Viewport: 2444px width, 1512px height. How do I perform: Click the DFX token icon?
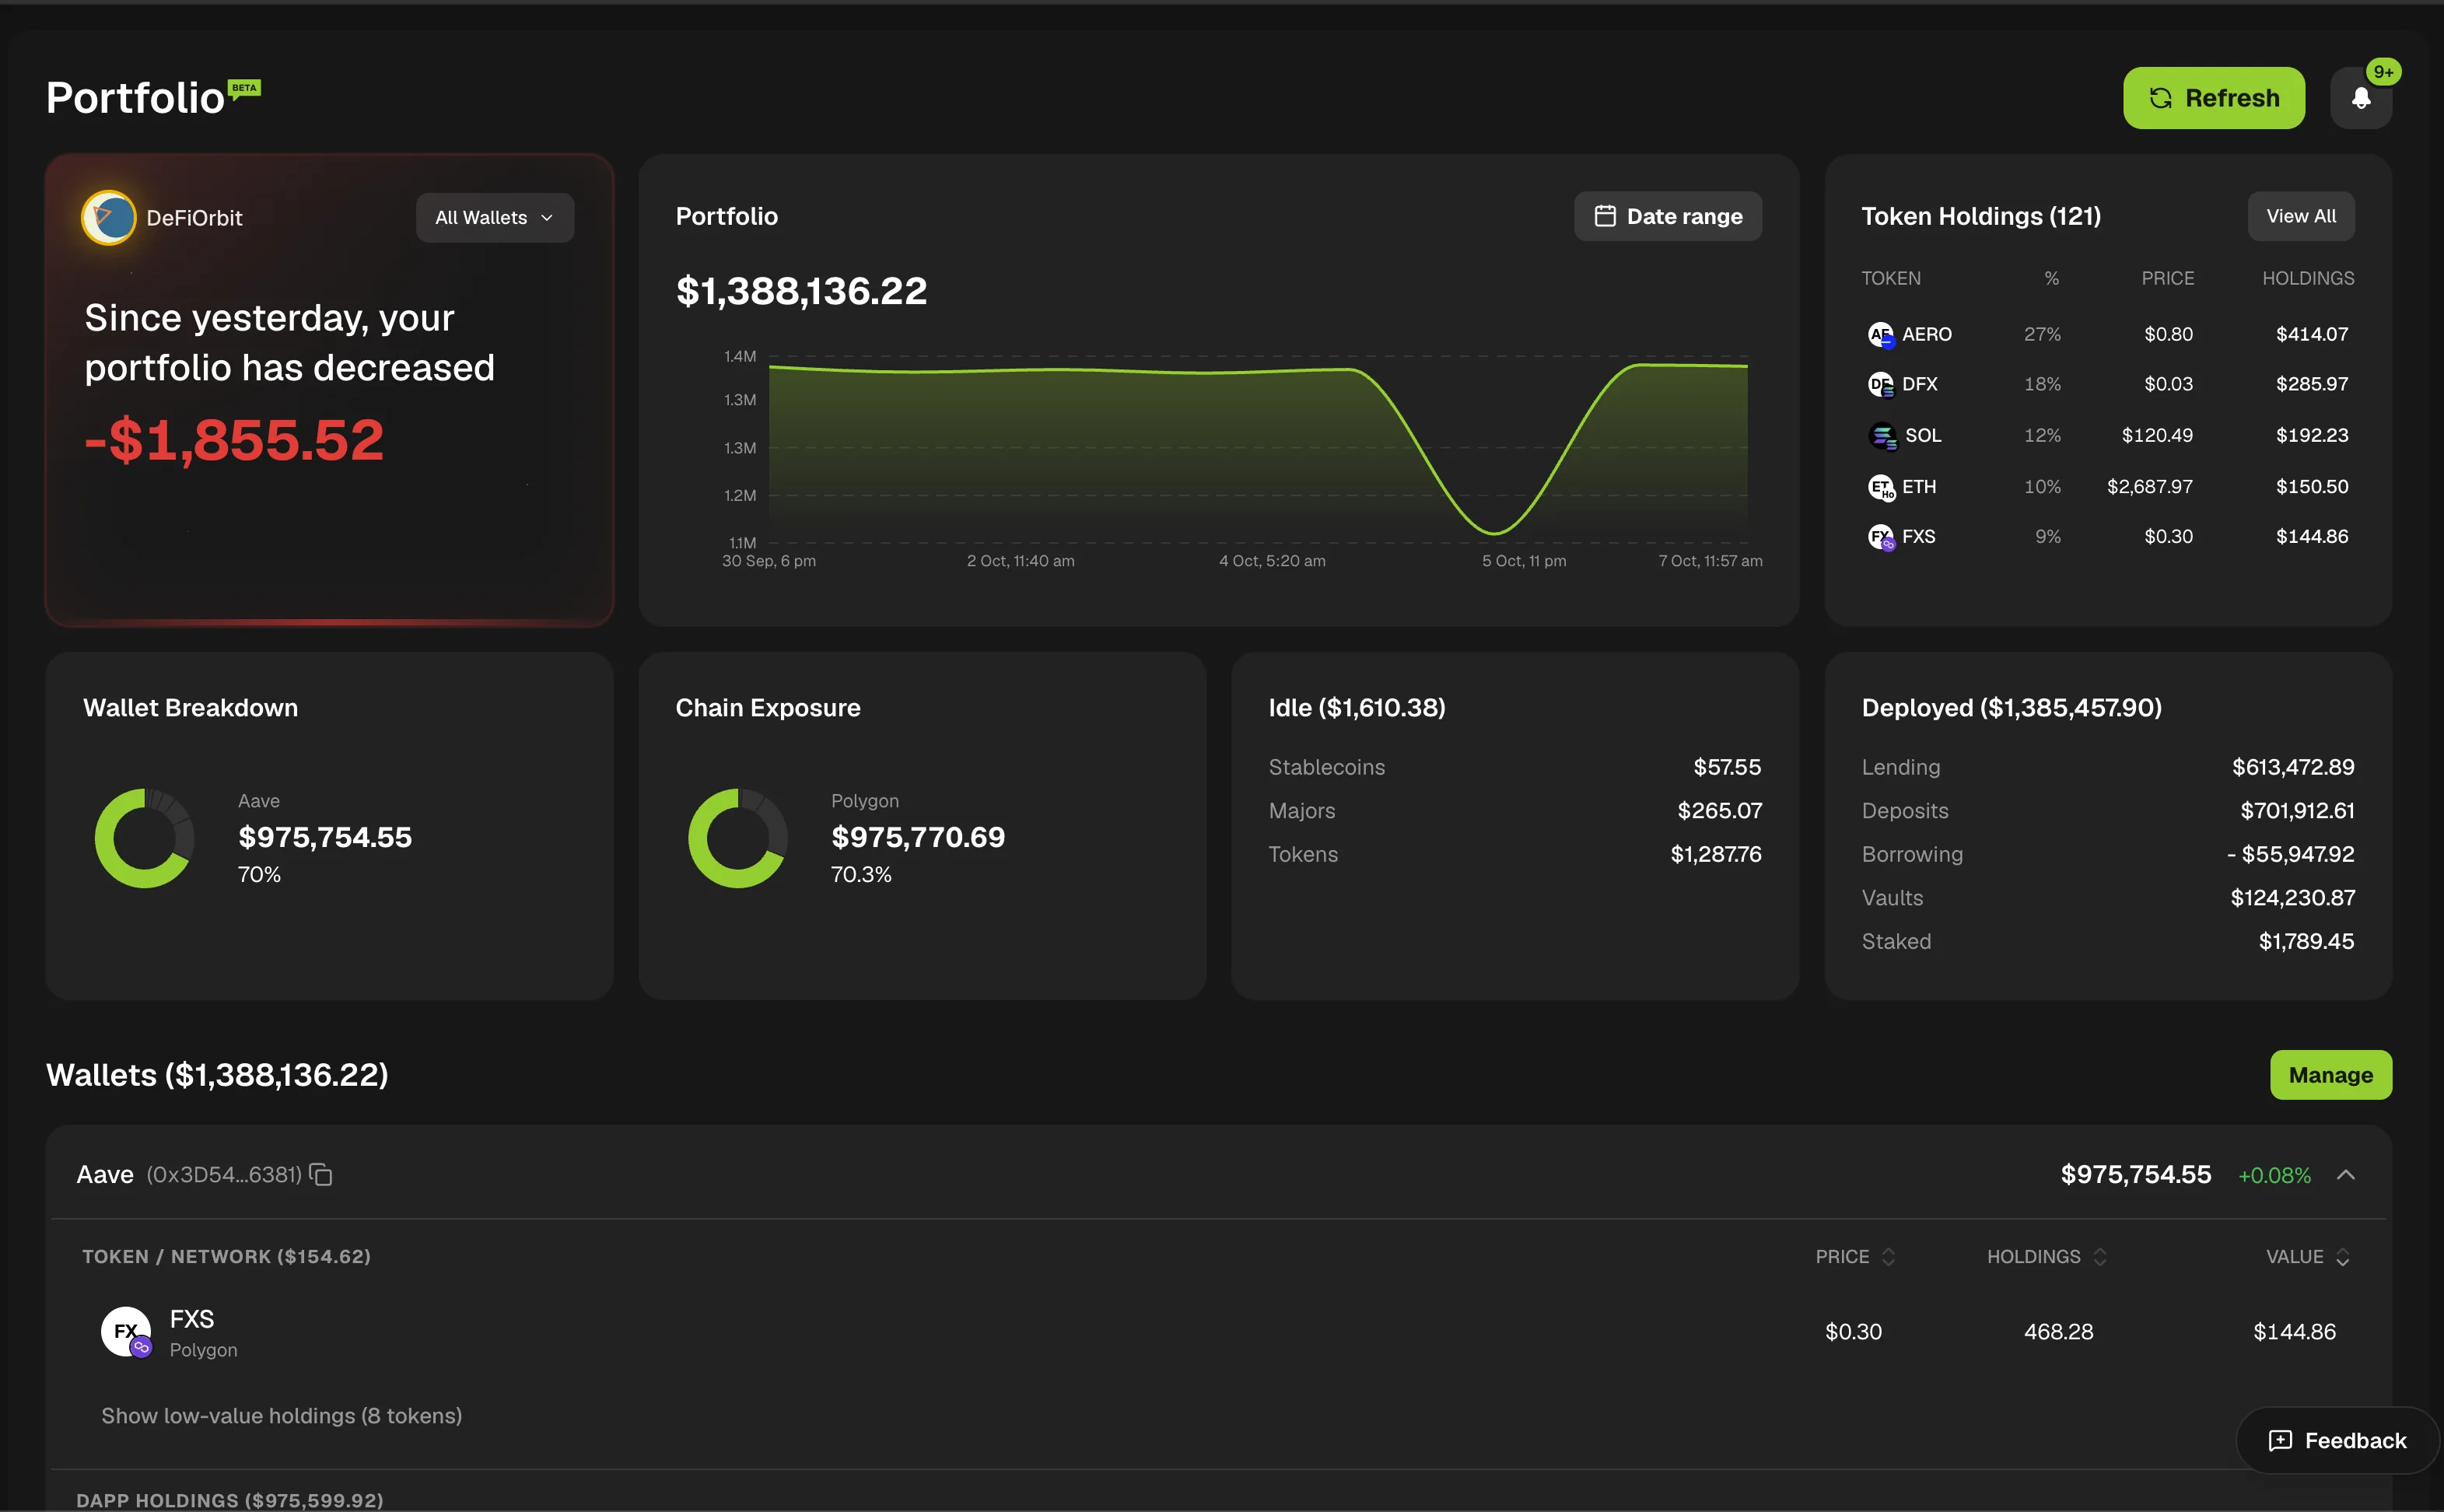pyautogui.click(x=1880, y=384)
